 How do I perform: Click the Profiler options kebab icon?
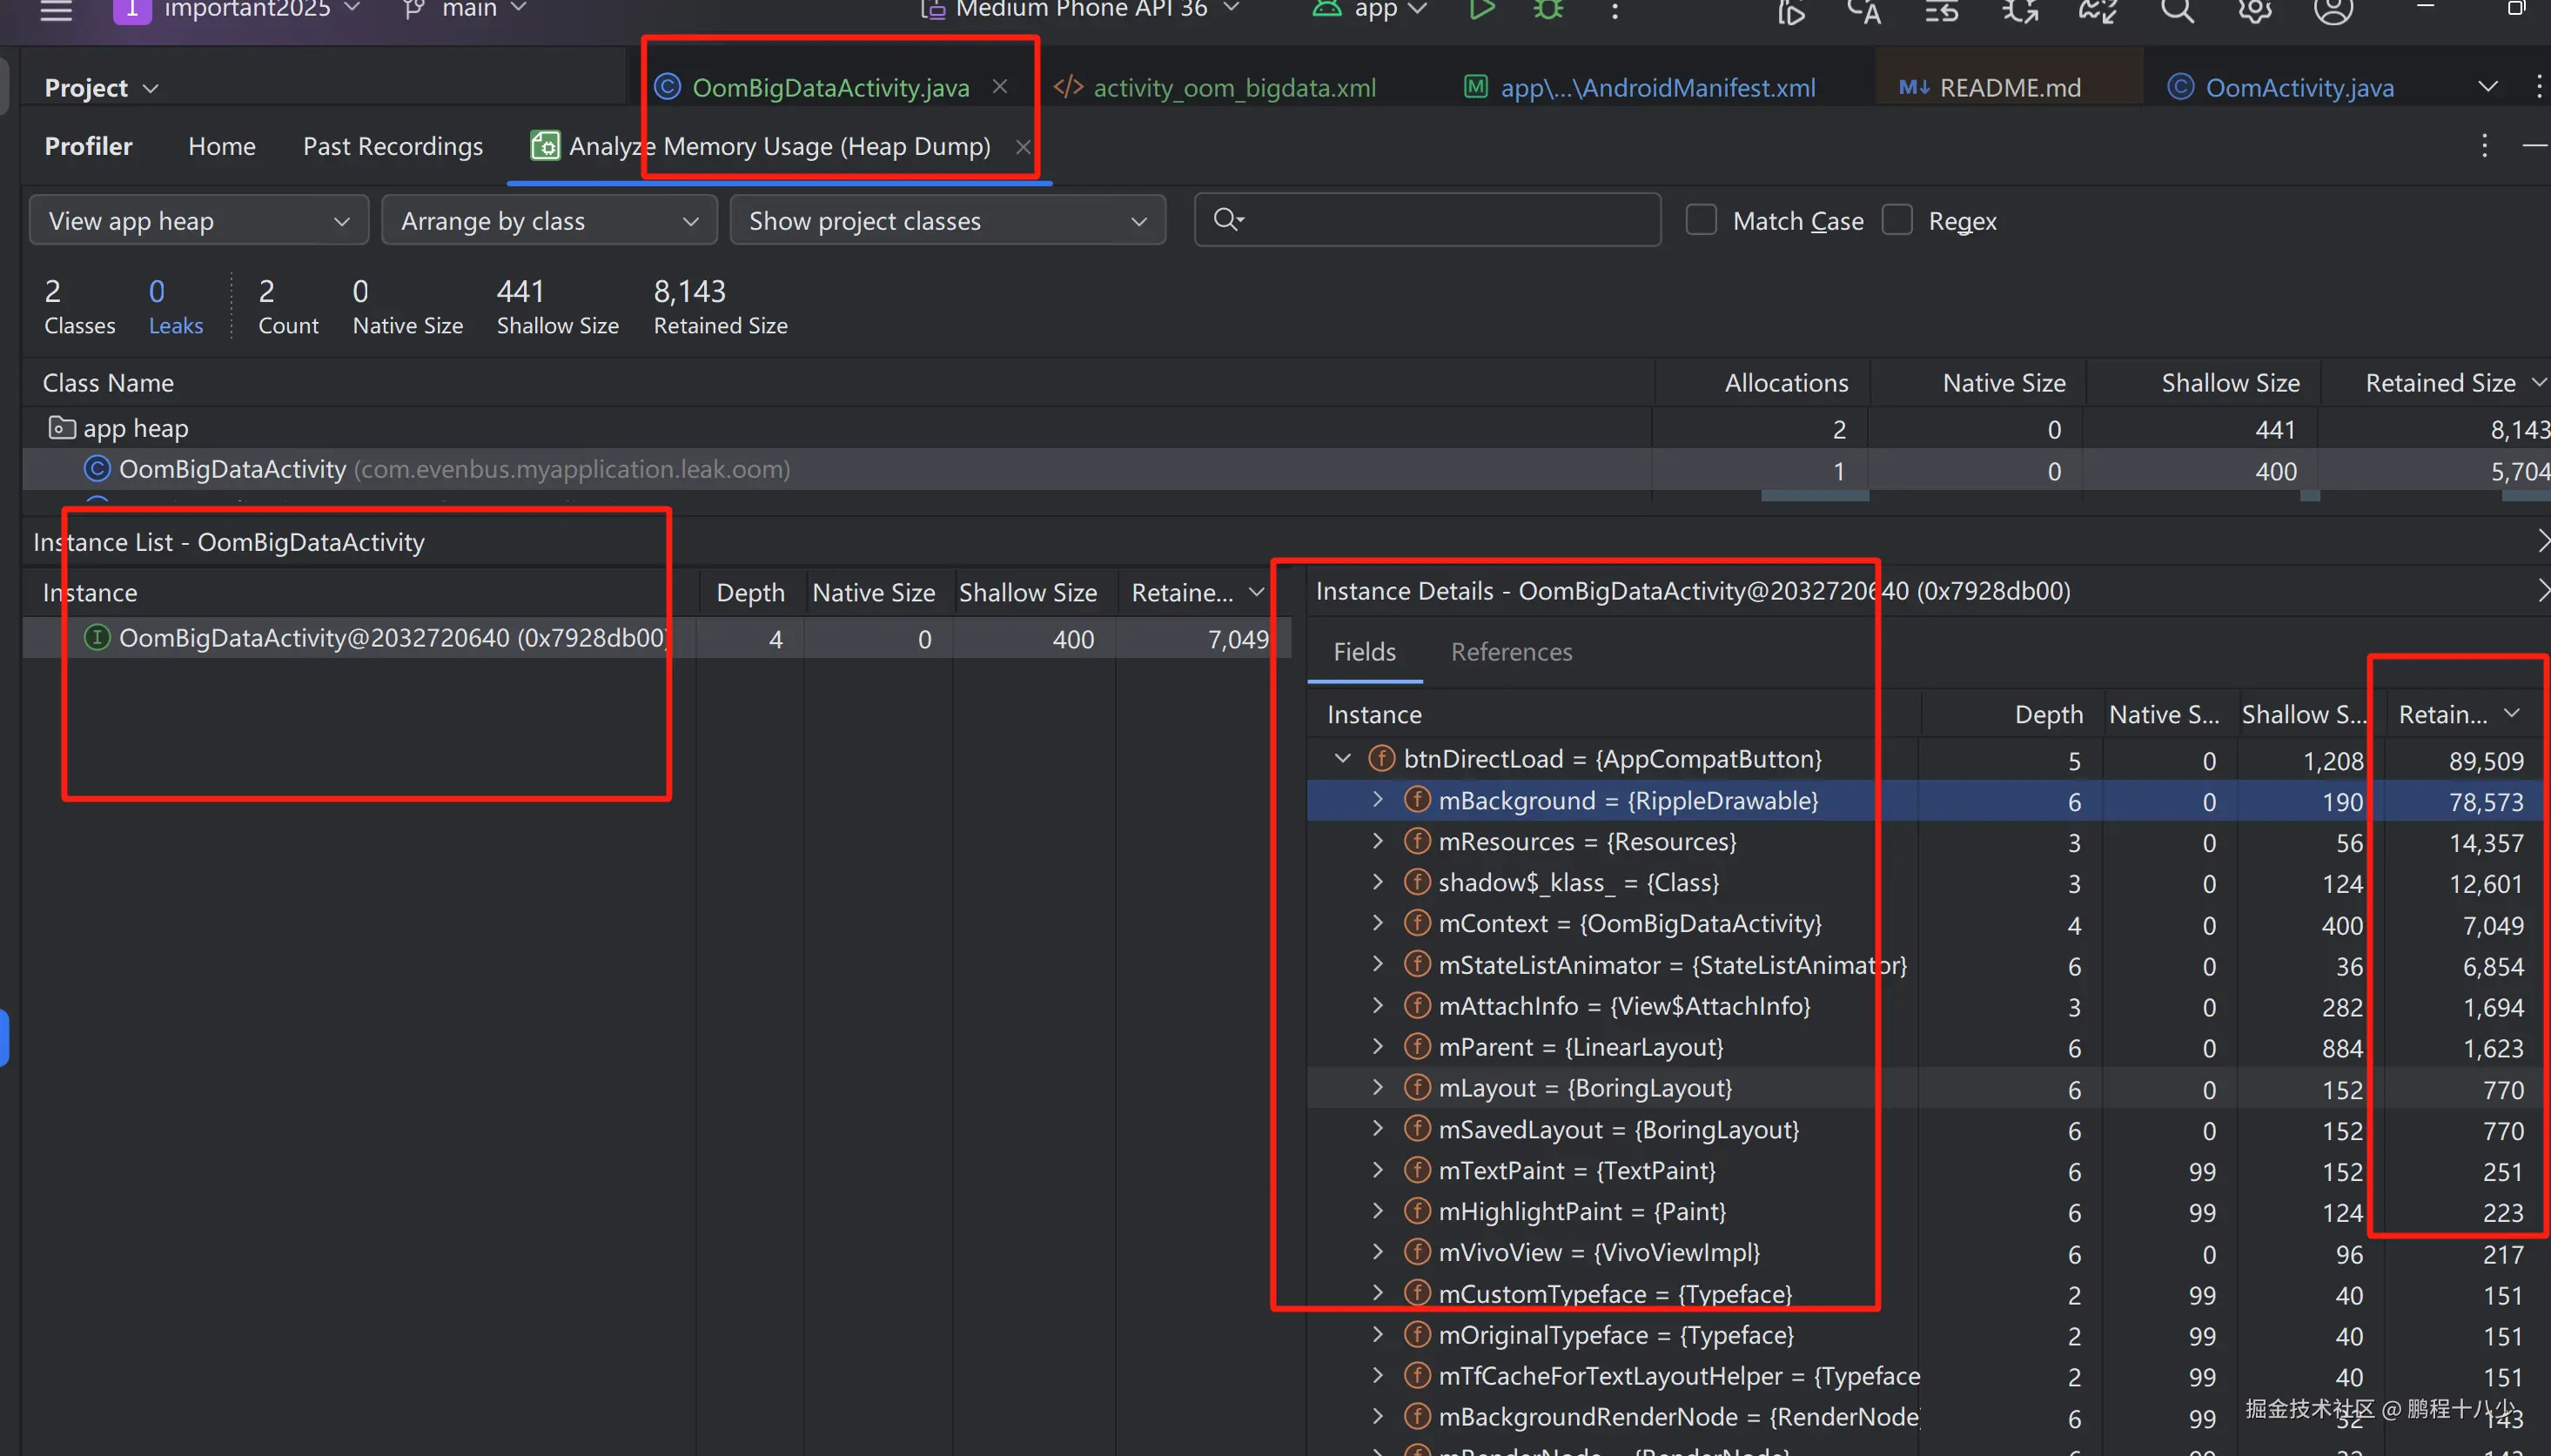coord(2484,146)
